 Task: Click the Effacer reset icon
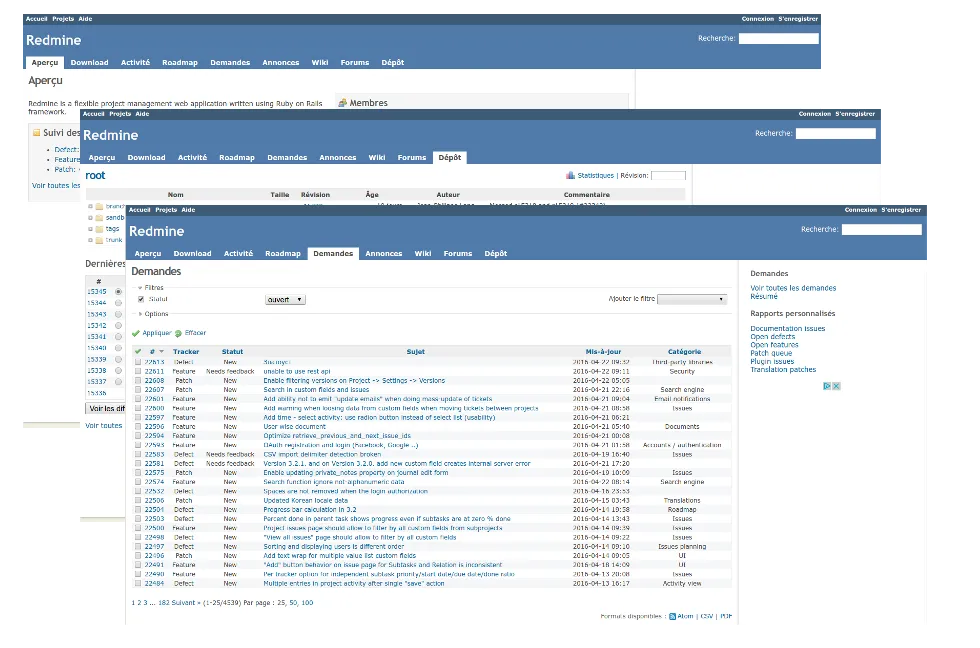(178, 333)
